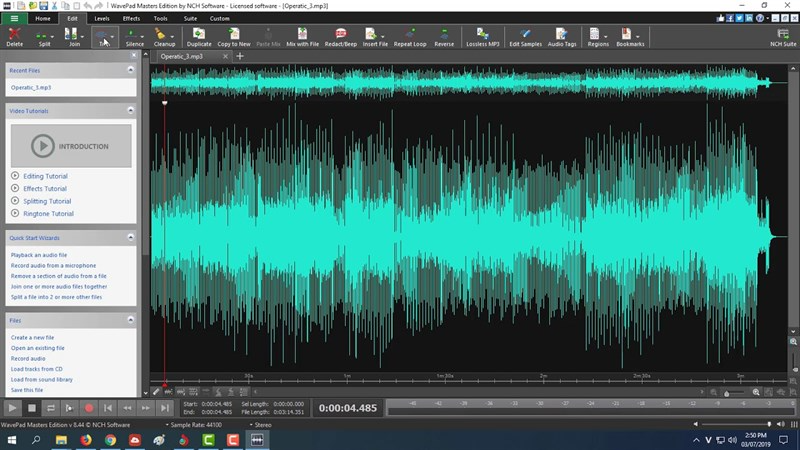The image size is (800, 450).
Task: Start playback with the Play button
Action: click(12, 408)
